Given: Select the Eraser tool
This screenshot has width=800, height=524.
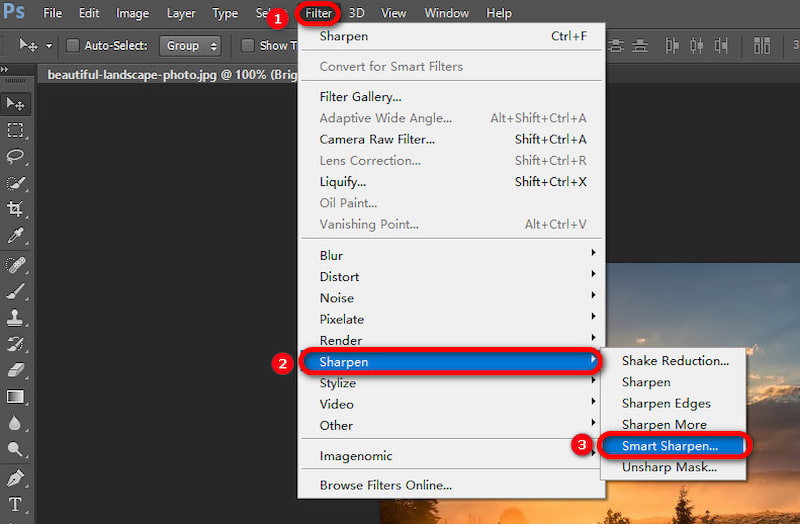Looking at the screenshot, I should 15,370.
